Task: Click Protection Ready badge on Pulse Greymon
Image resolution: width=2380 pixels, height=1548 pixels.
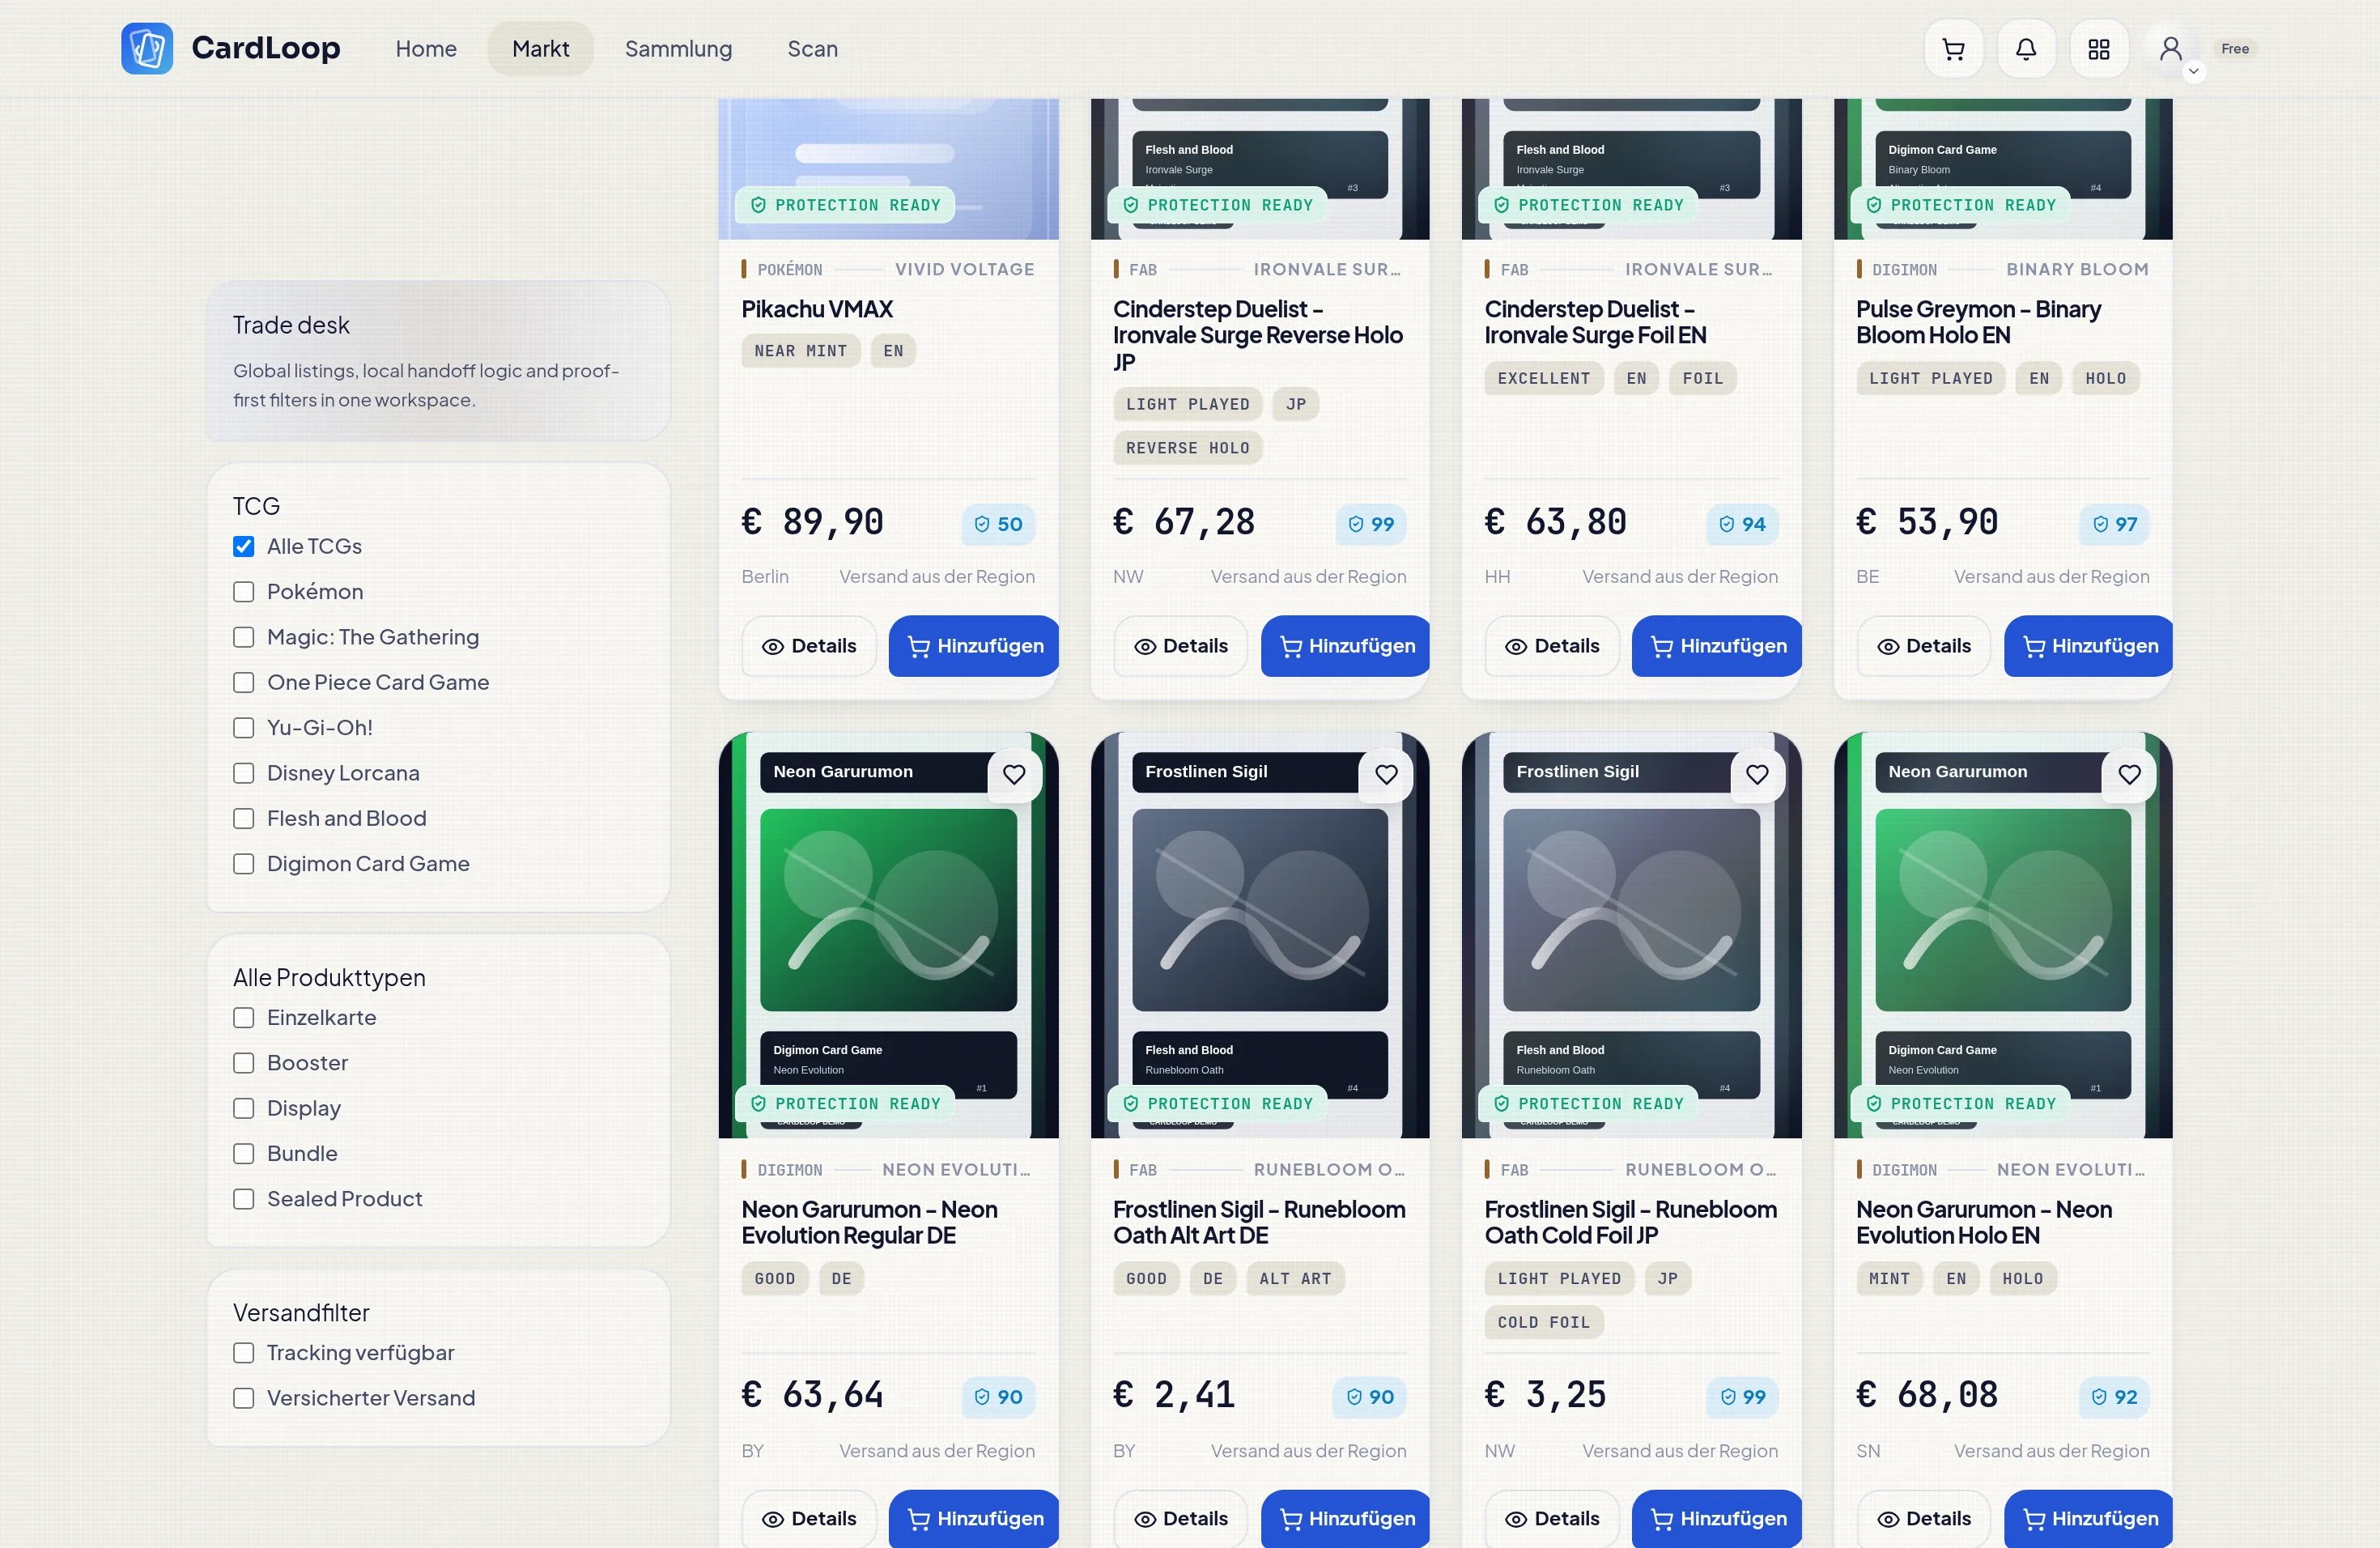Action: [x=1960, y=205]
